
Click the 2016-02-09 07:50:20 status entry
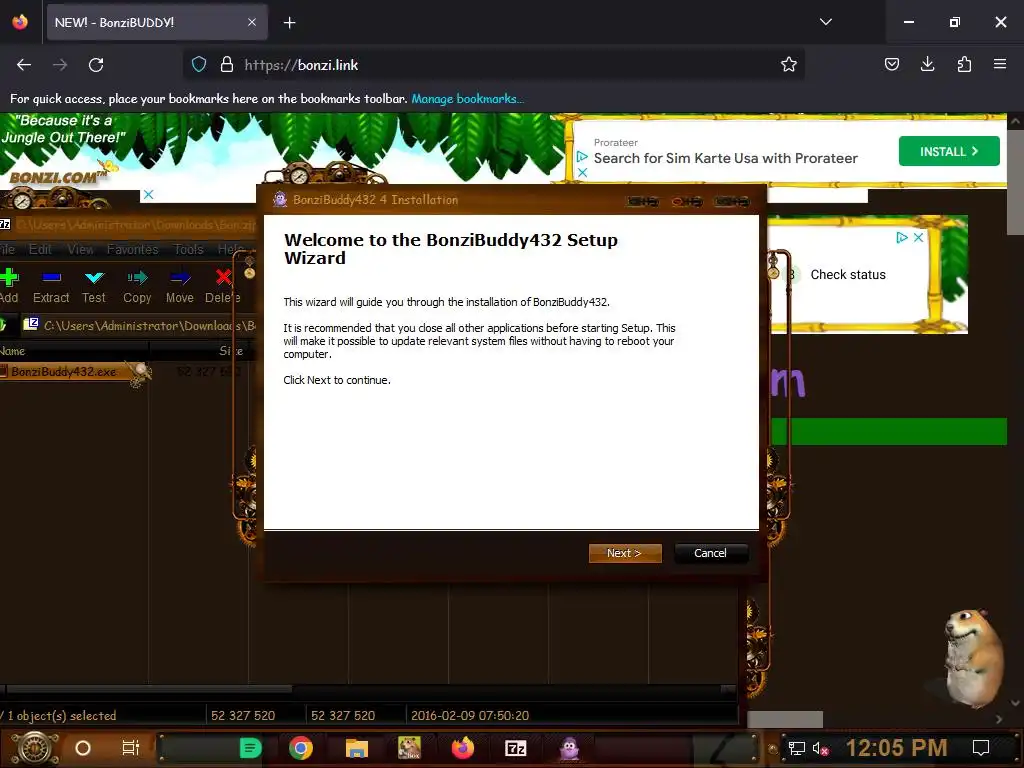coord(470,716)
